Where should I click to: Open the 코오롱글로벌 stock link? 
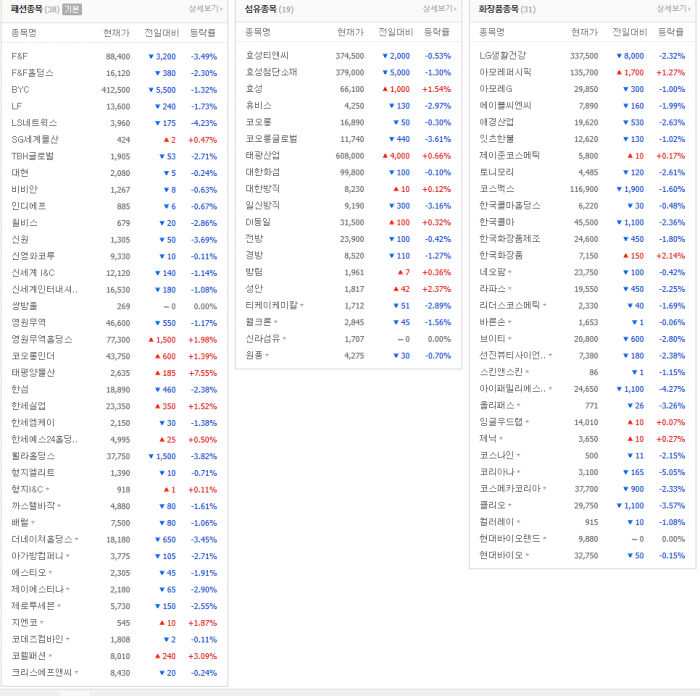point(271,139)
